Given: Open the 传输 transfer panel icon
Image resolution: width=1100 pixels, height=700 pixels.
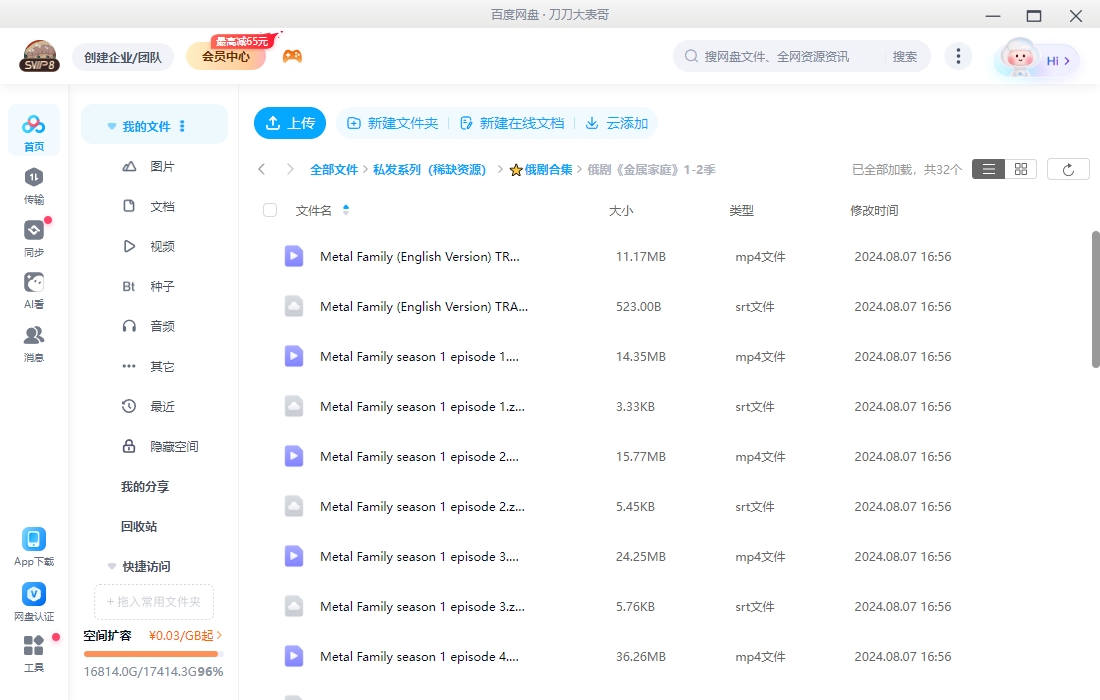Looking at the screenshot, I should [34, 185].
